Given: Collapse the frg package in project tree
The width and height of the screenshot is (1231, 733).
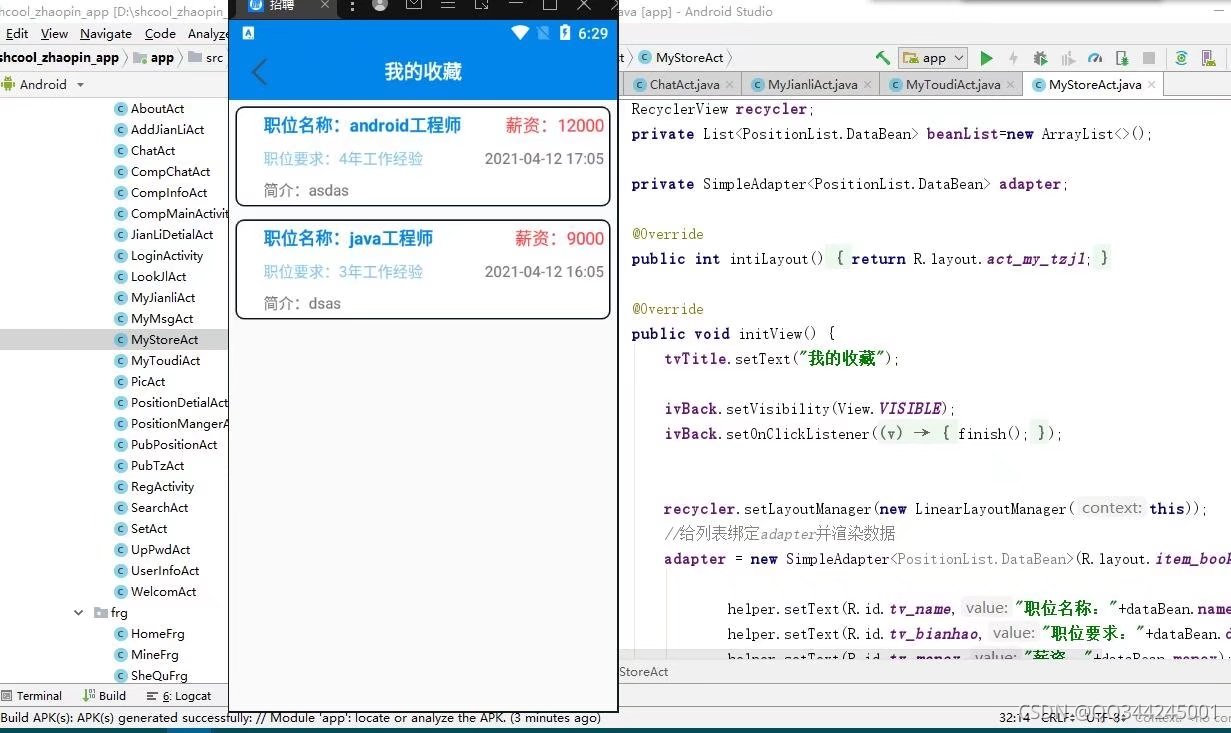Looking at the screenshot, I should point(79,613).
